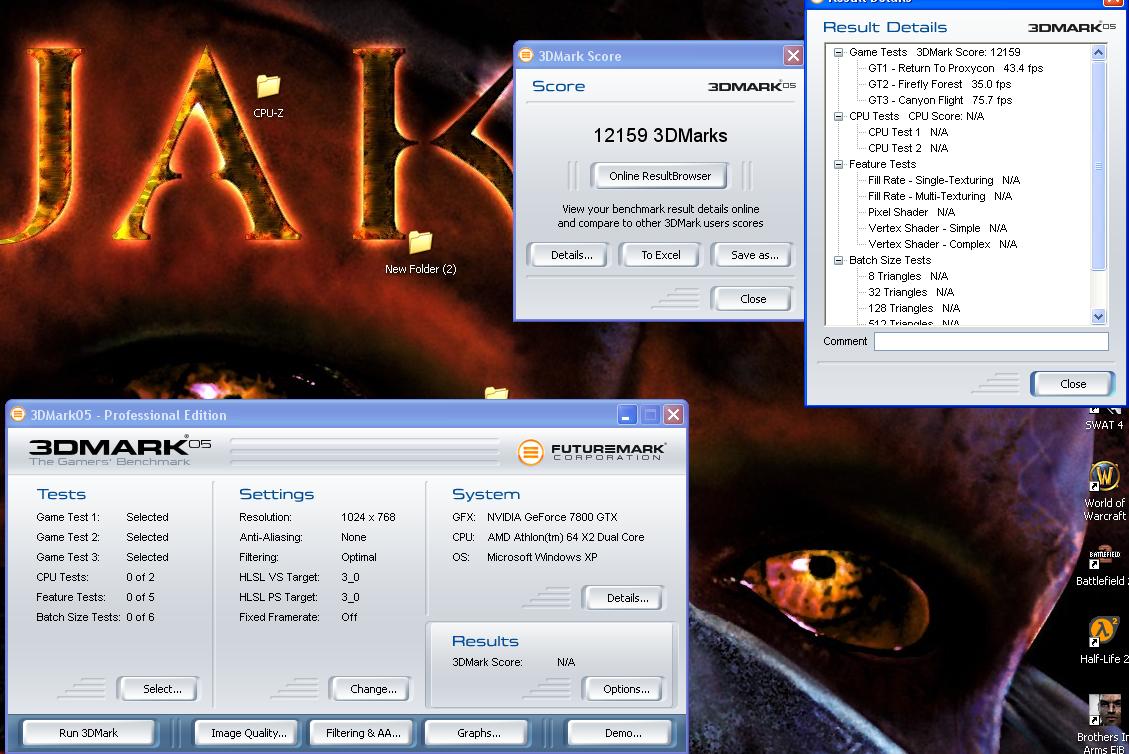Select GT1 - Return To Proxycon row
1129x754 pixels.
(x=955, y=68)
